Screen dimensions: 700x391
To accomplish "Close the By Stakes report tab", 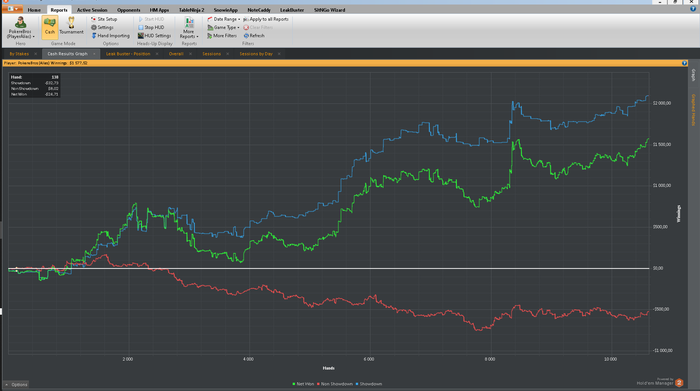I will tap(36, 54).
